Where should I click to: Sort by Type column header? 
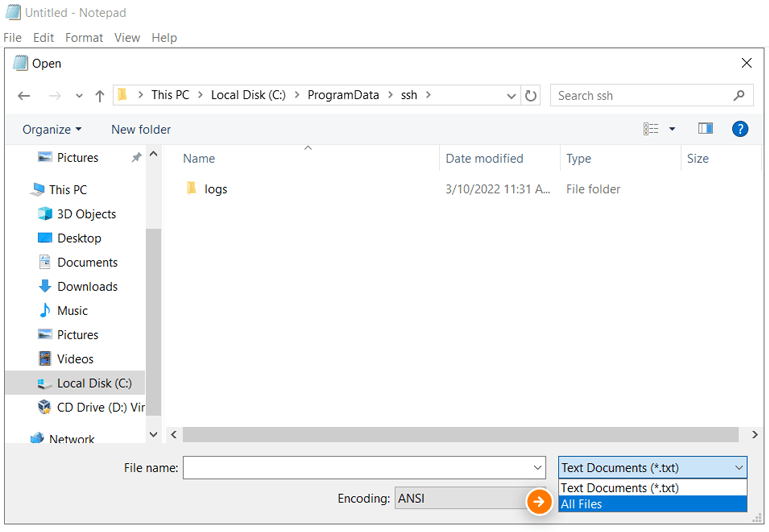tap(579, 158)
